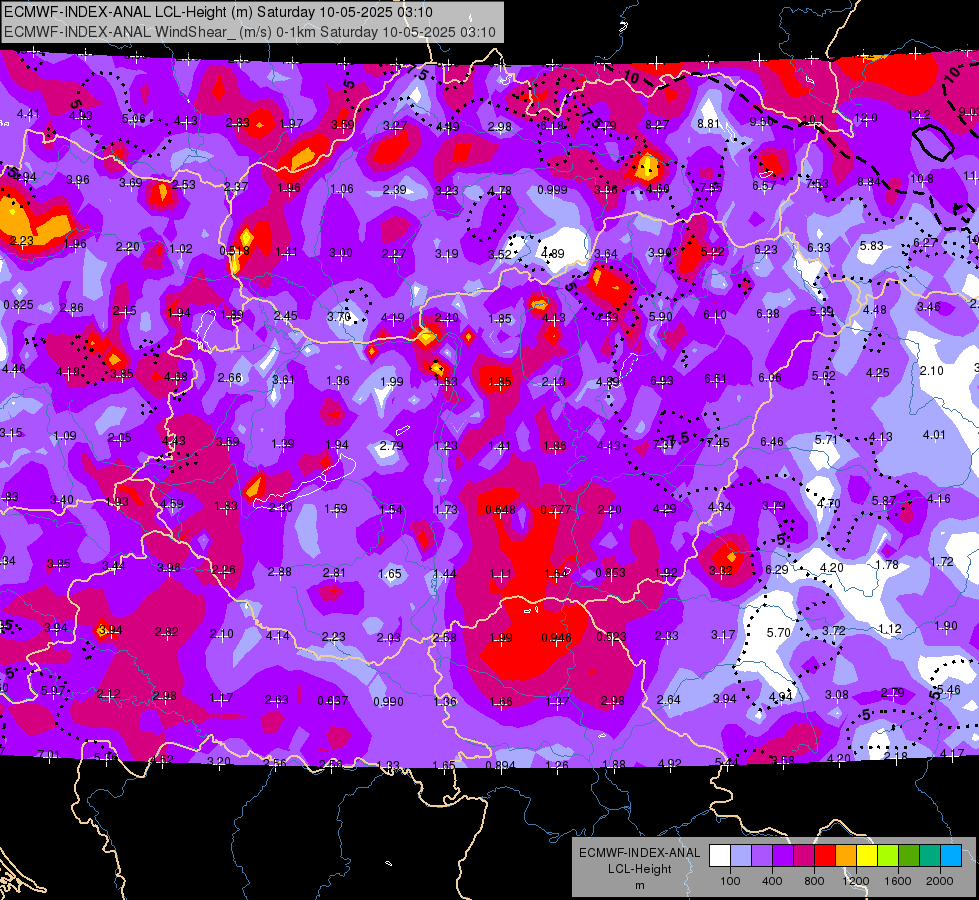Click the wind shear value 12.0
This screenshot has width=979, height=900.
coord(866,117)
